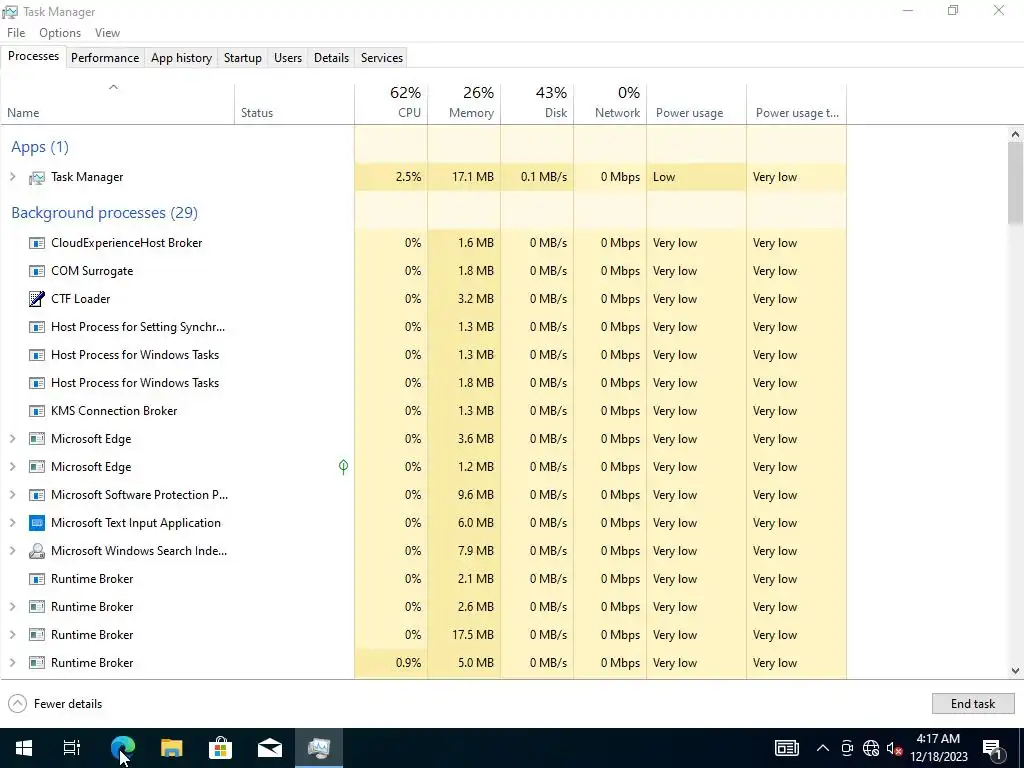Expand the Runtime Broker row using 5.0 MB
This screenshot has width=1024, height=768.
(12, 663)
